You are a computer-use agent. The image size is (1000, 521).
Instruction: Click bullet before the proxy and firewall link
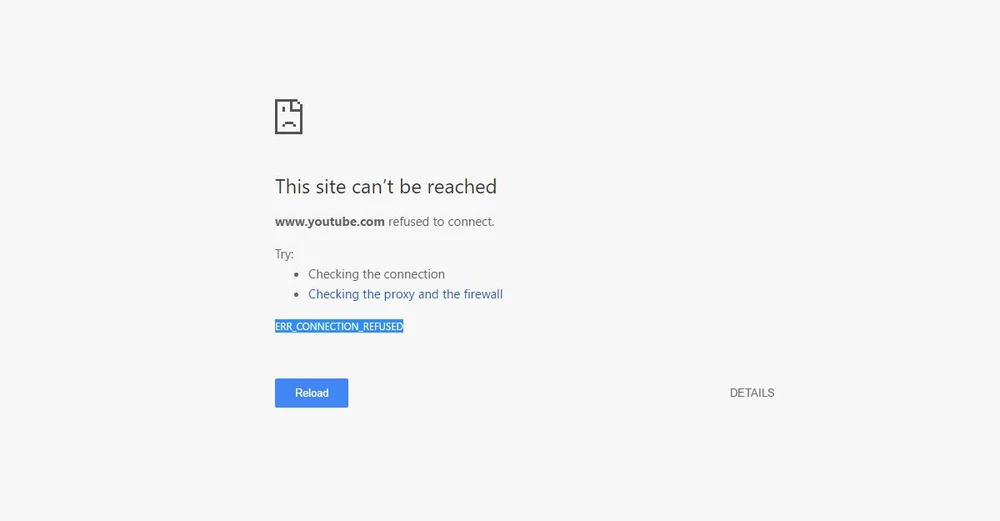coord(297,295)
